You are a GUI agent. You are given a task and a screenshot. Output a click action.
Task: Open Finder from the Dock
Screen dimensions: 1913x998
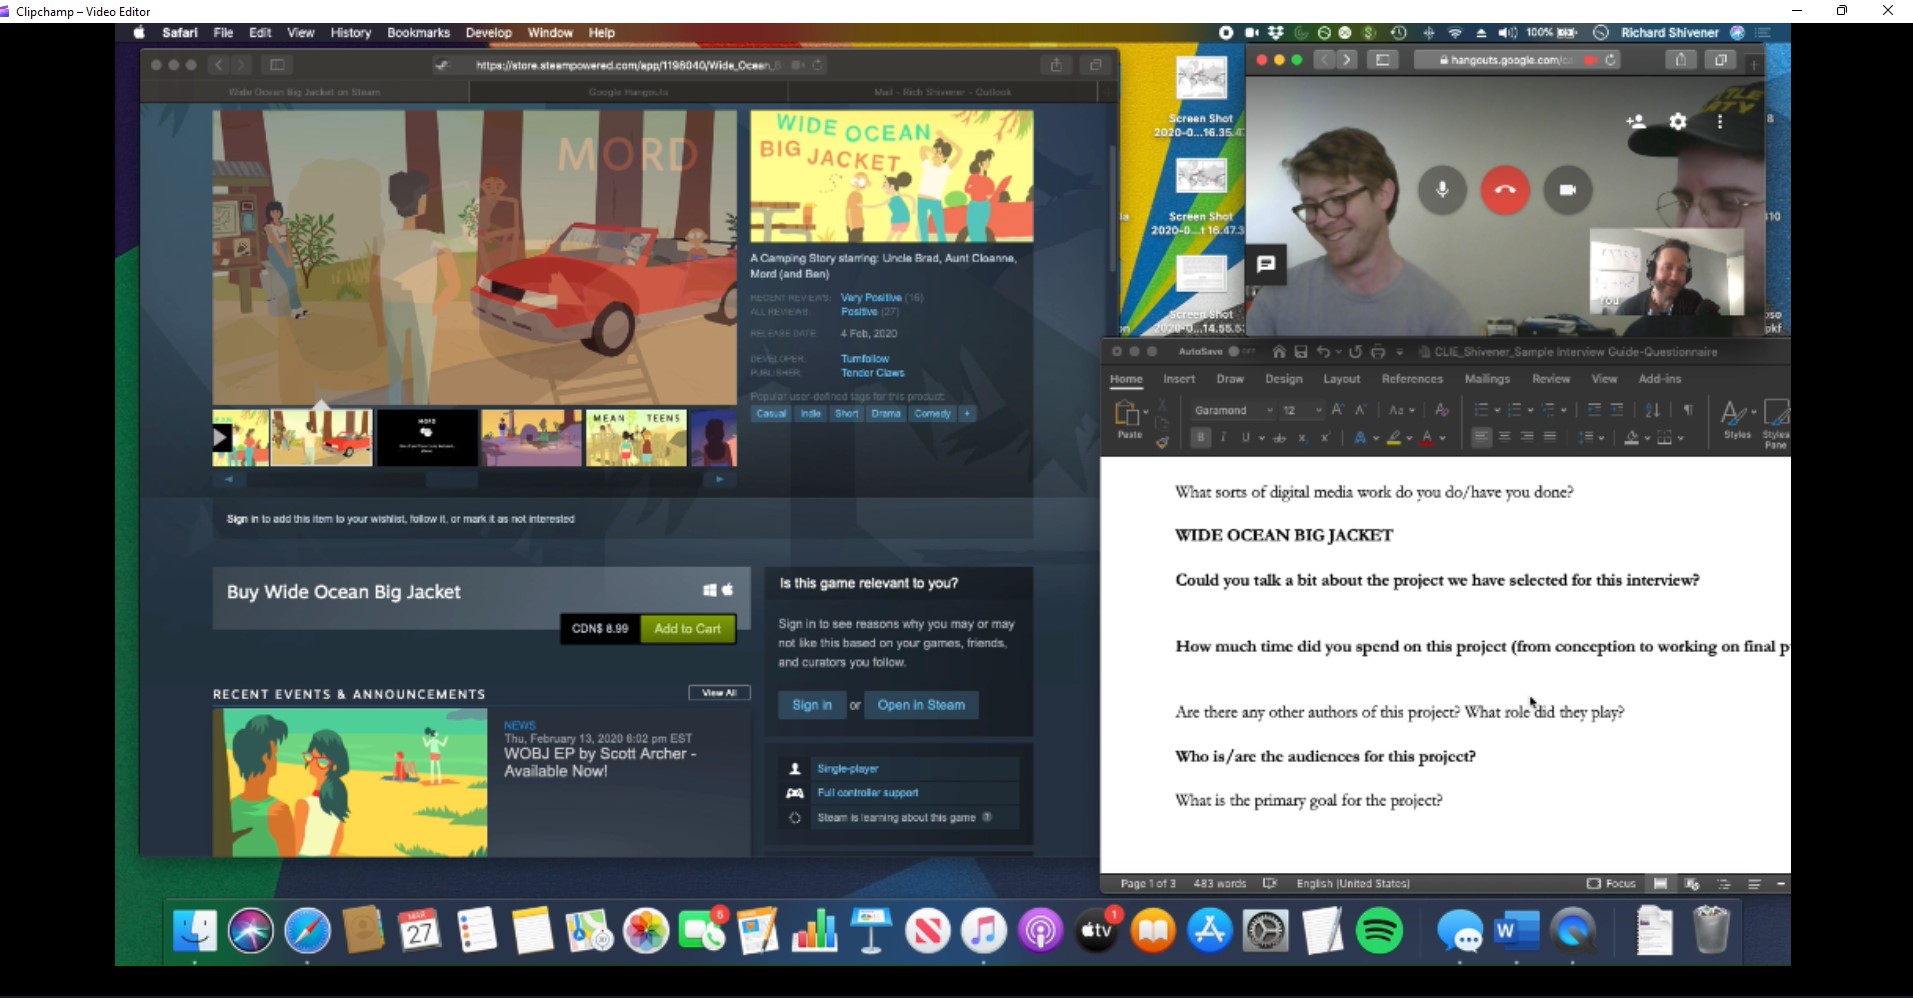(195, 932)
